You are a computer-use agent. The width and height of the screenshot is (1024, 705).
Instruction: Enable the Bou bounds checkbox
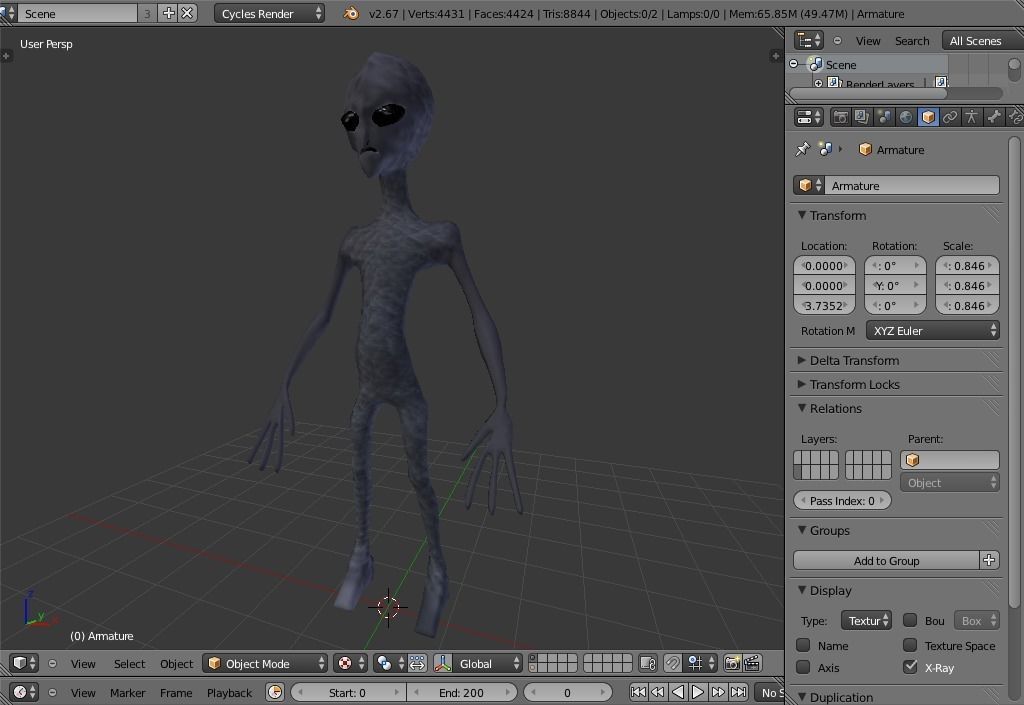[910, 620]
